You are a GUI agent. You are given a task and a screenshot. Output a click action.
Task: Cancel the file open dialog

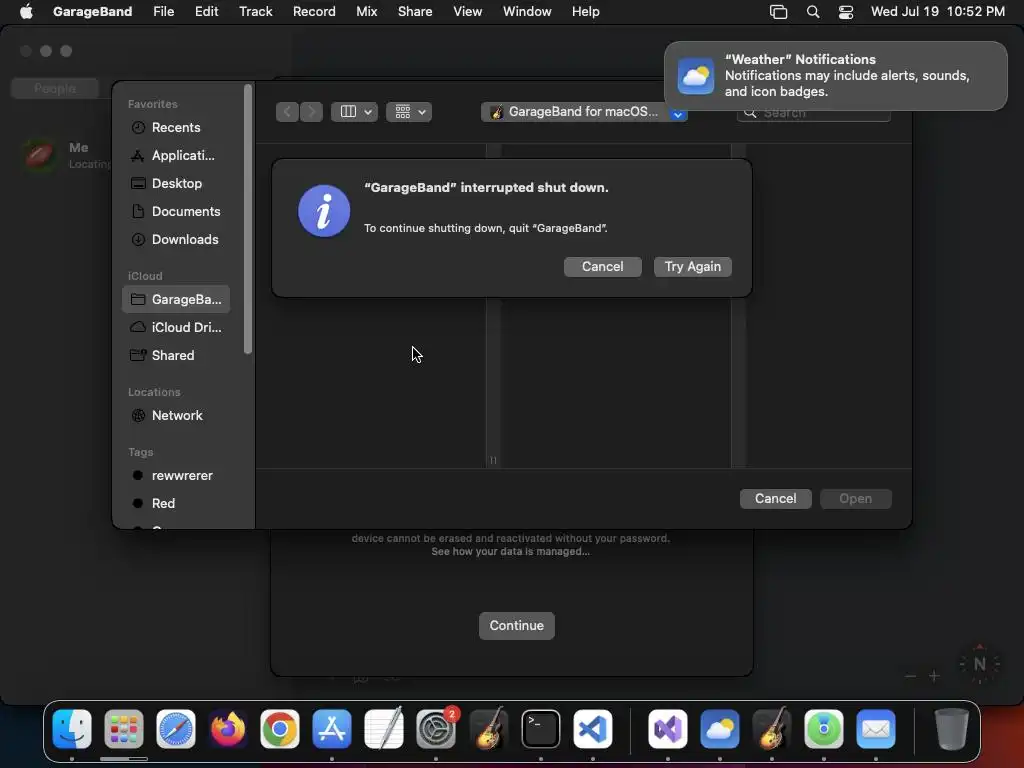775,498
